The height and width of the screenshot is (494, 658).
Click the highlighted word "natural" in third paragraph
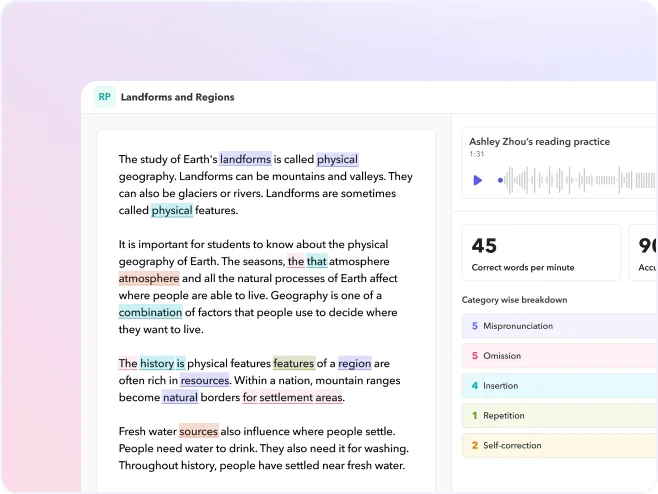pos(180,398)
